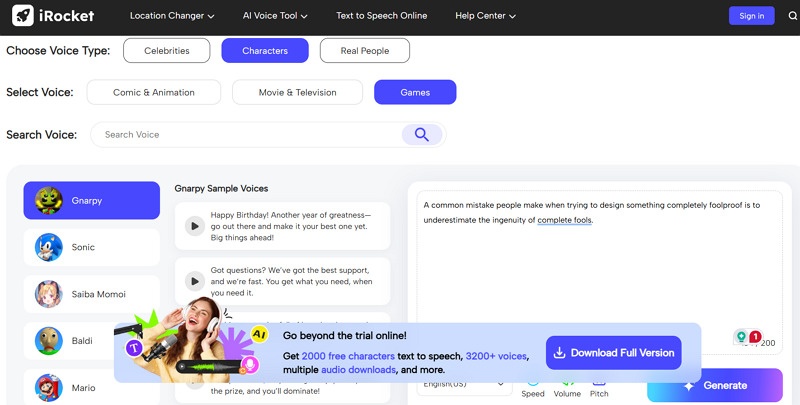Image resolution: width=800 pixels, height=405 pixels.
Task: Expand the Help Center menu
Action: (x=485, y=16)
